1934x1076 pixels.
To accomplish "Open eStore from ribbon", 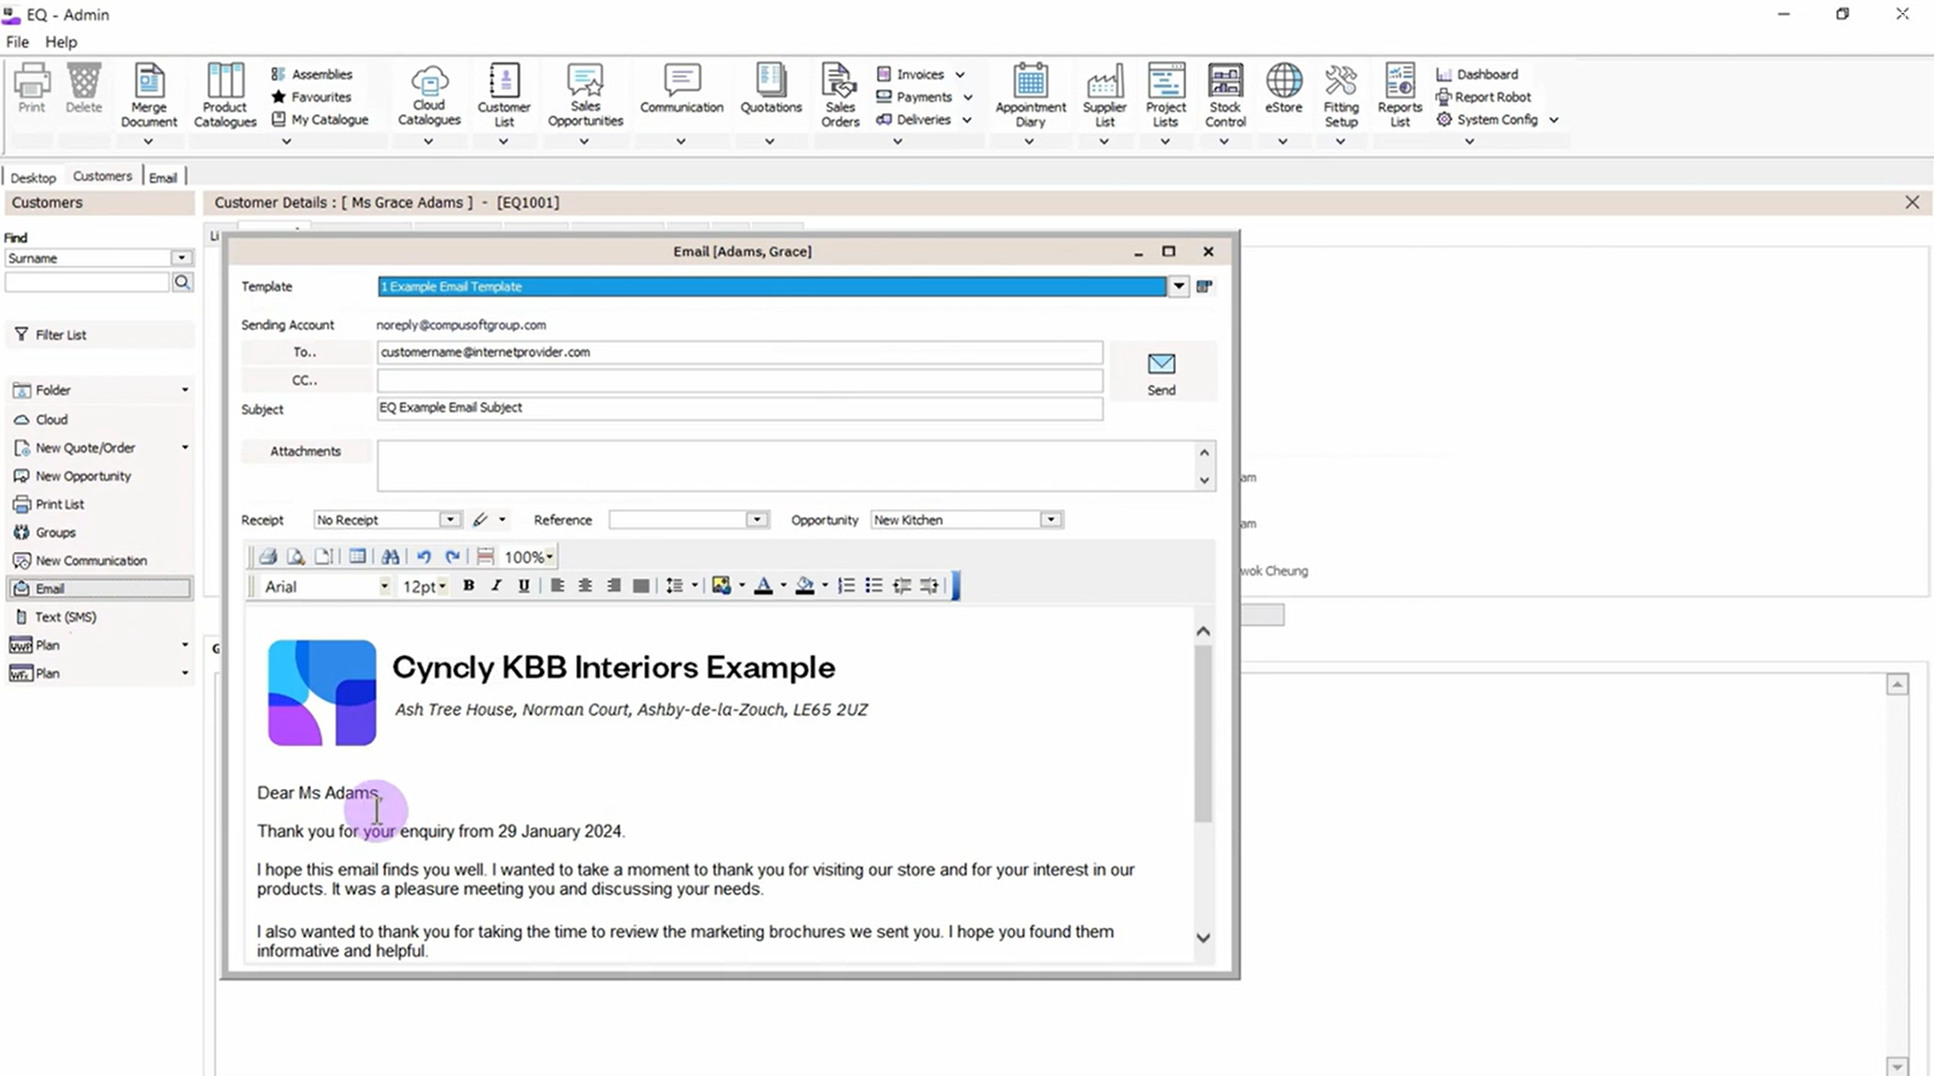I will [1283, 90].
